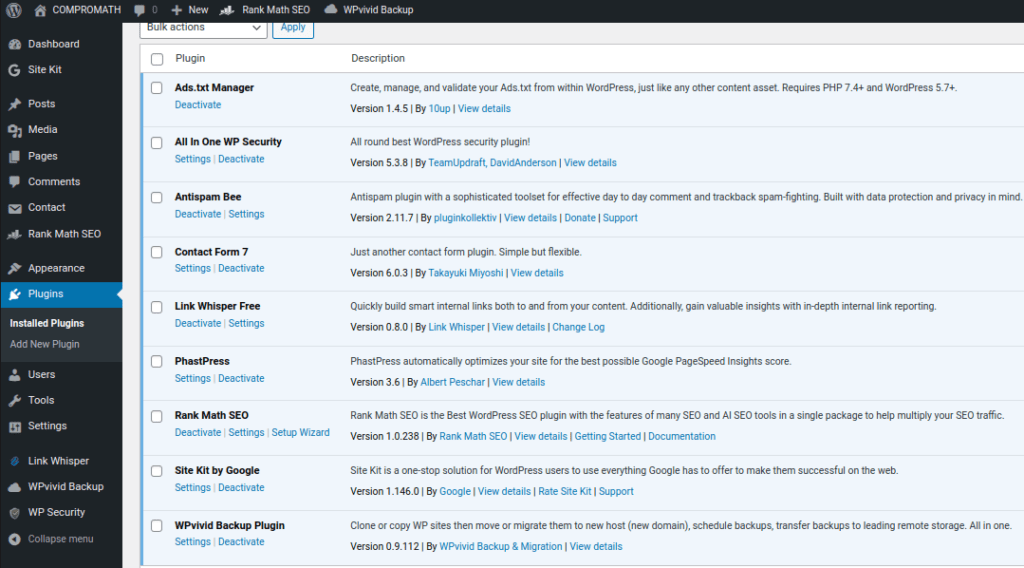Image resolution: width=1024 pixels, height=568 pixels.
Task: Open the Users menu label
Action: (41, 375)
